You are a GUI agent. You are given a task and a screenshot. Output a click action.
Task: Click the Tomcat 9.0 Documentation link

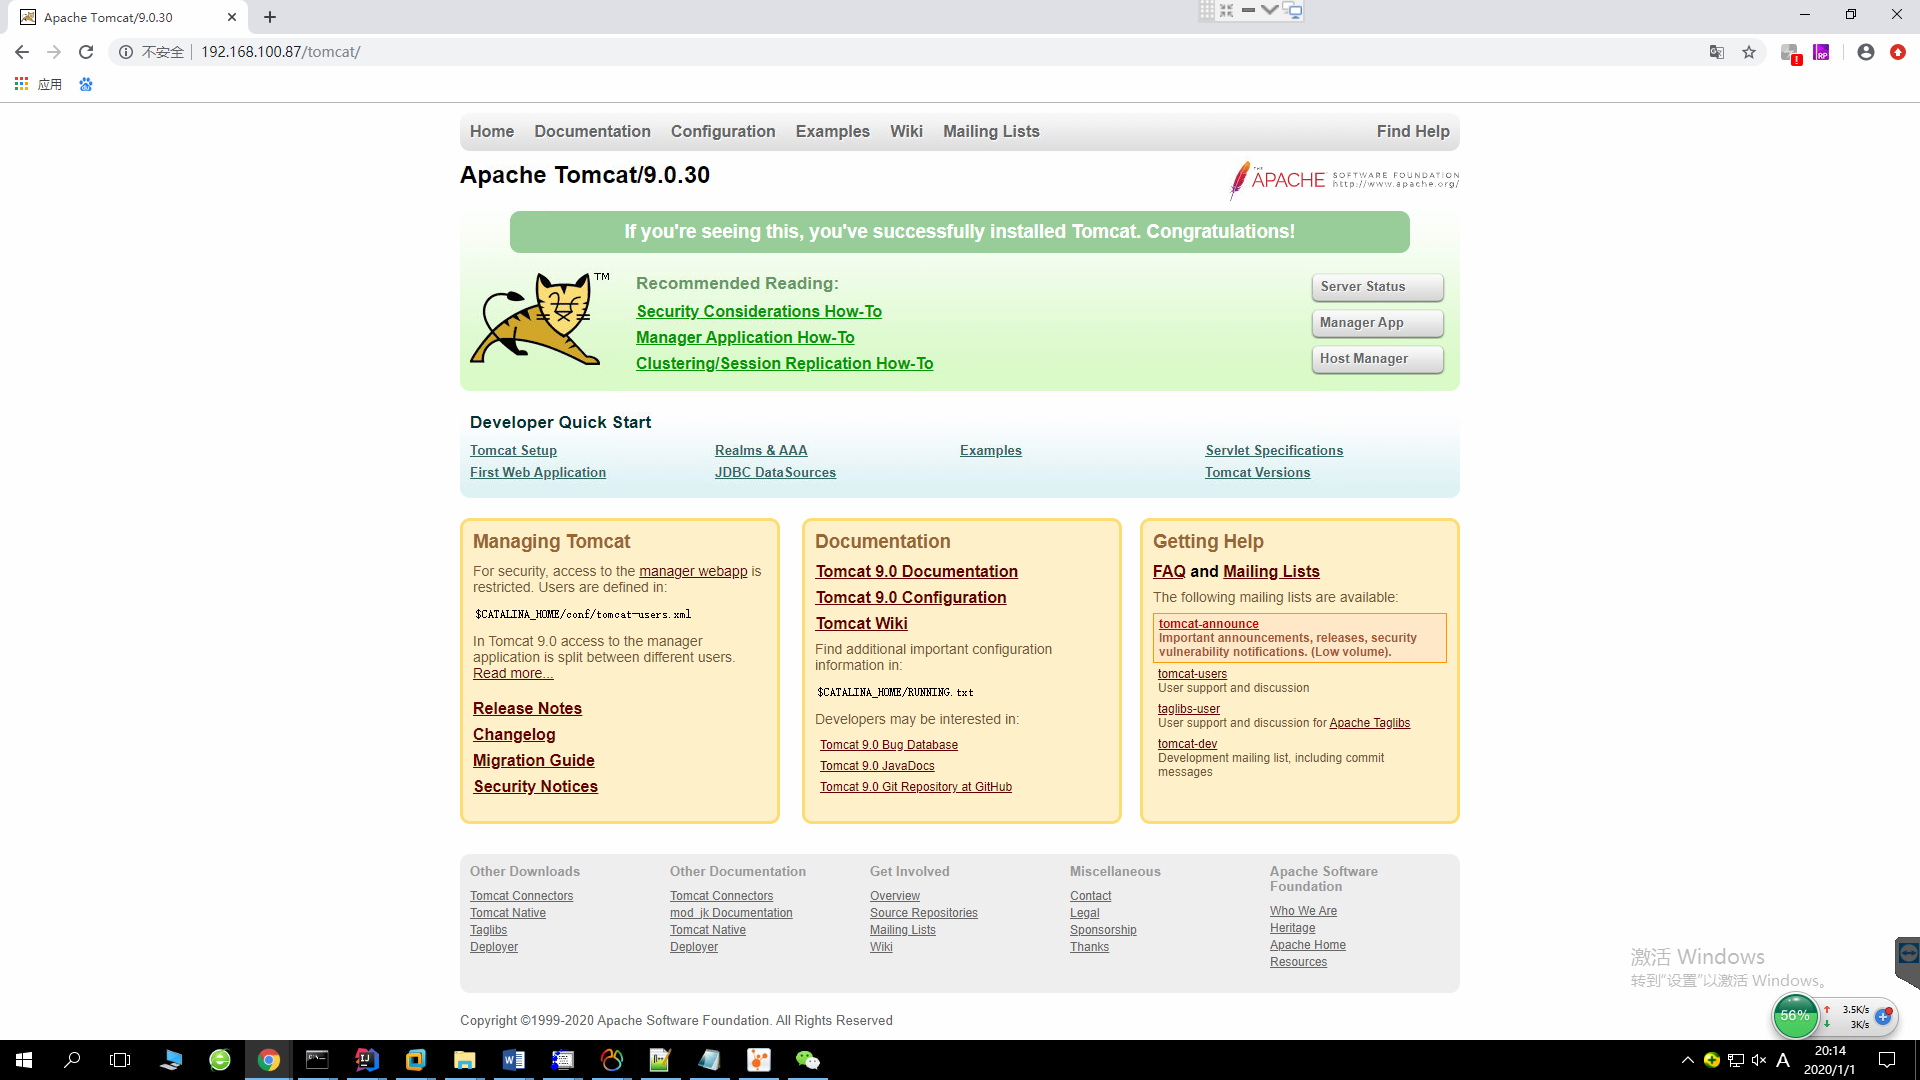pyautogui.click(x=915, y=571)
